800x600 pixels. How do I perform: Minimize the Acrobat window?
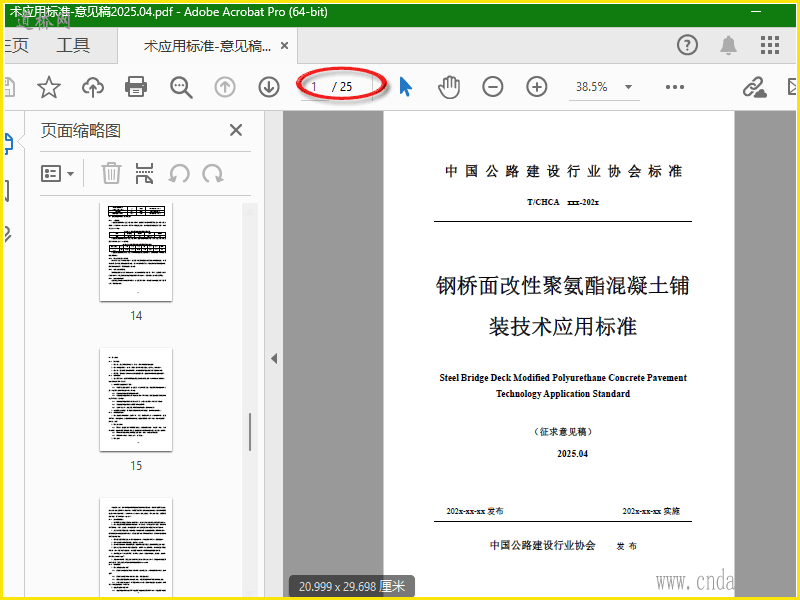756,11
